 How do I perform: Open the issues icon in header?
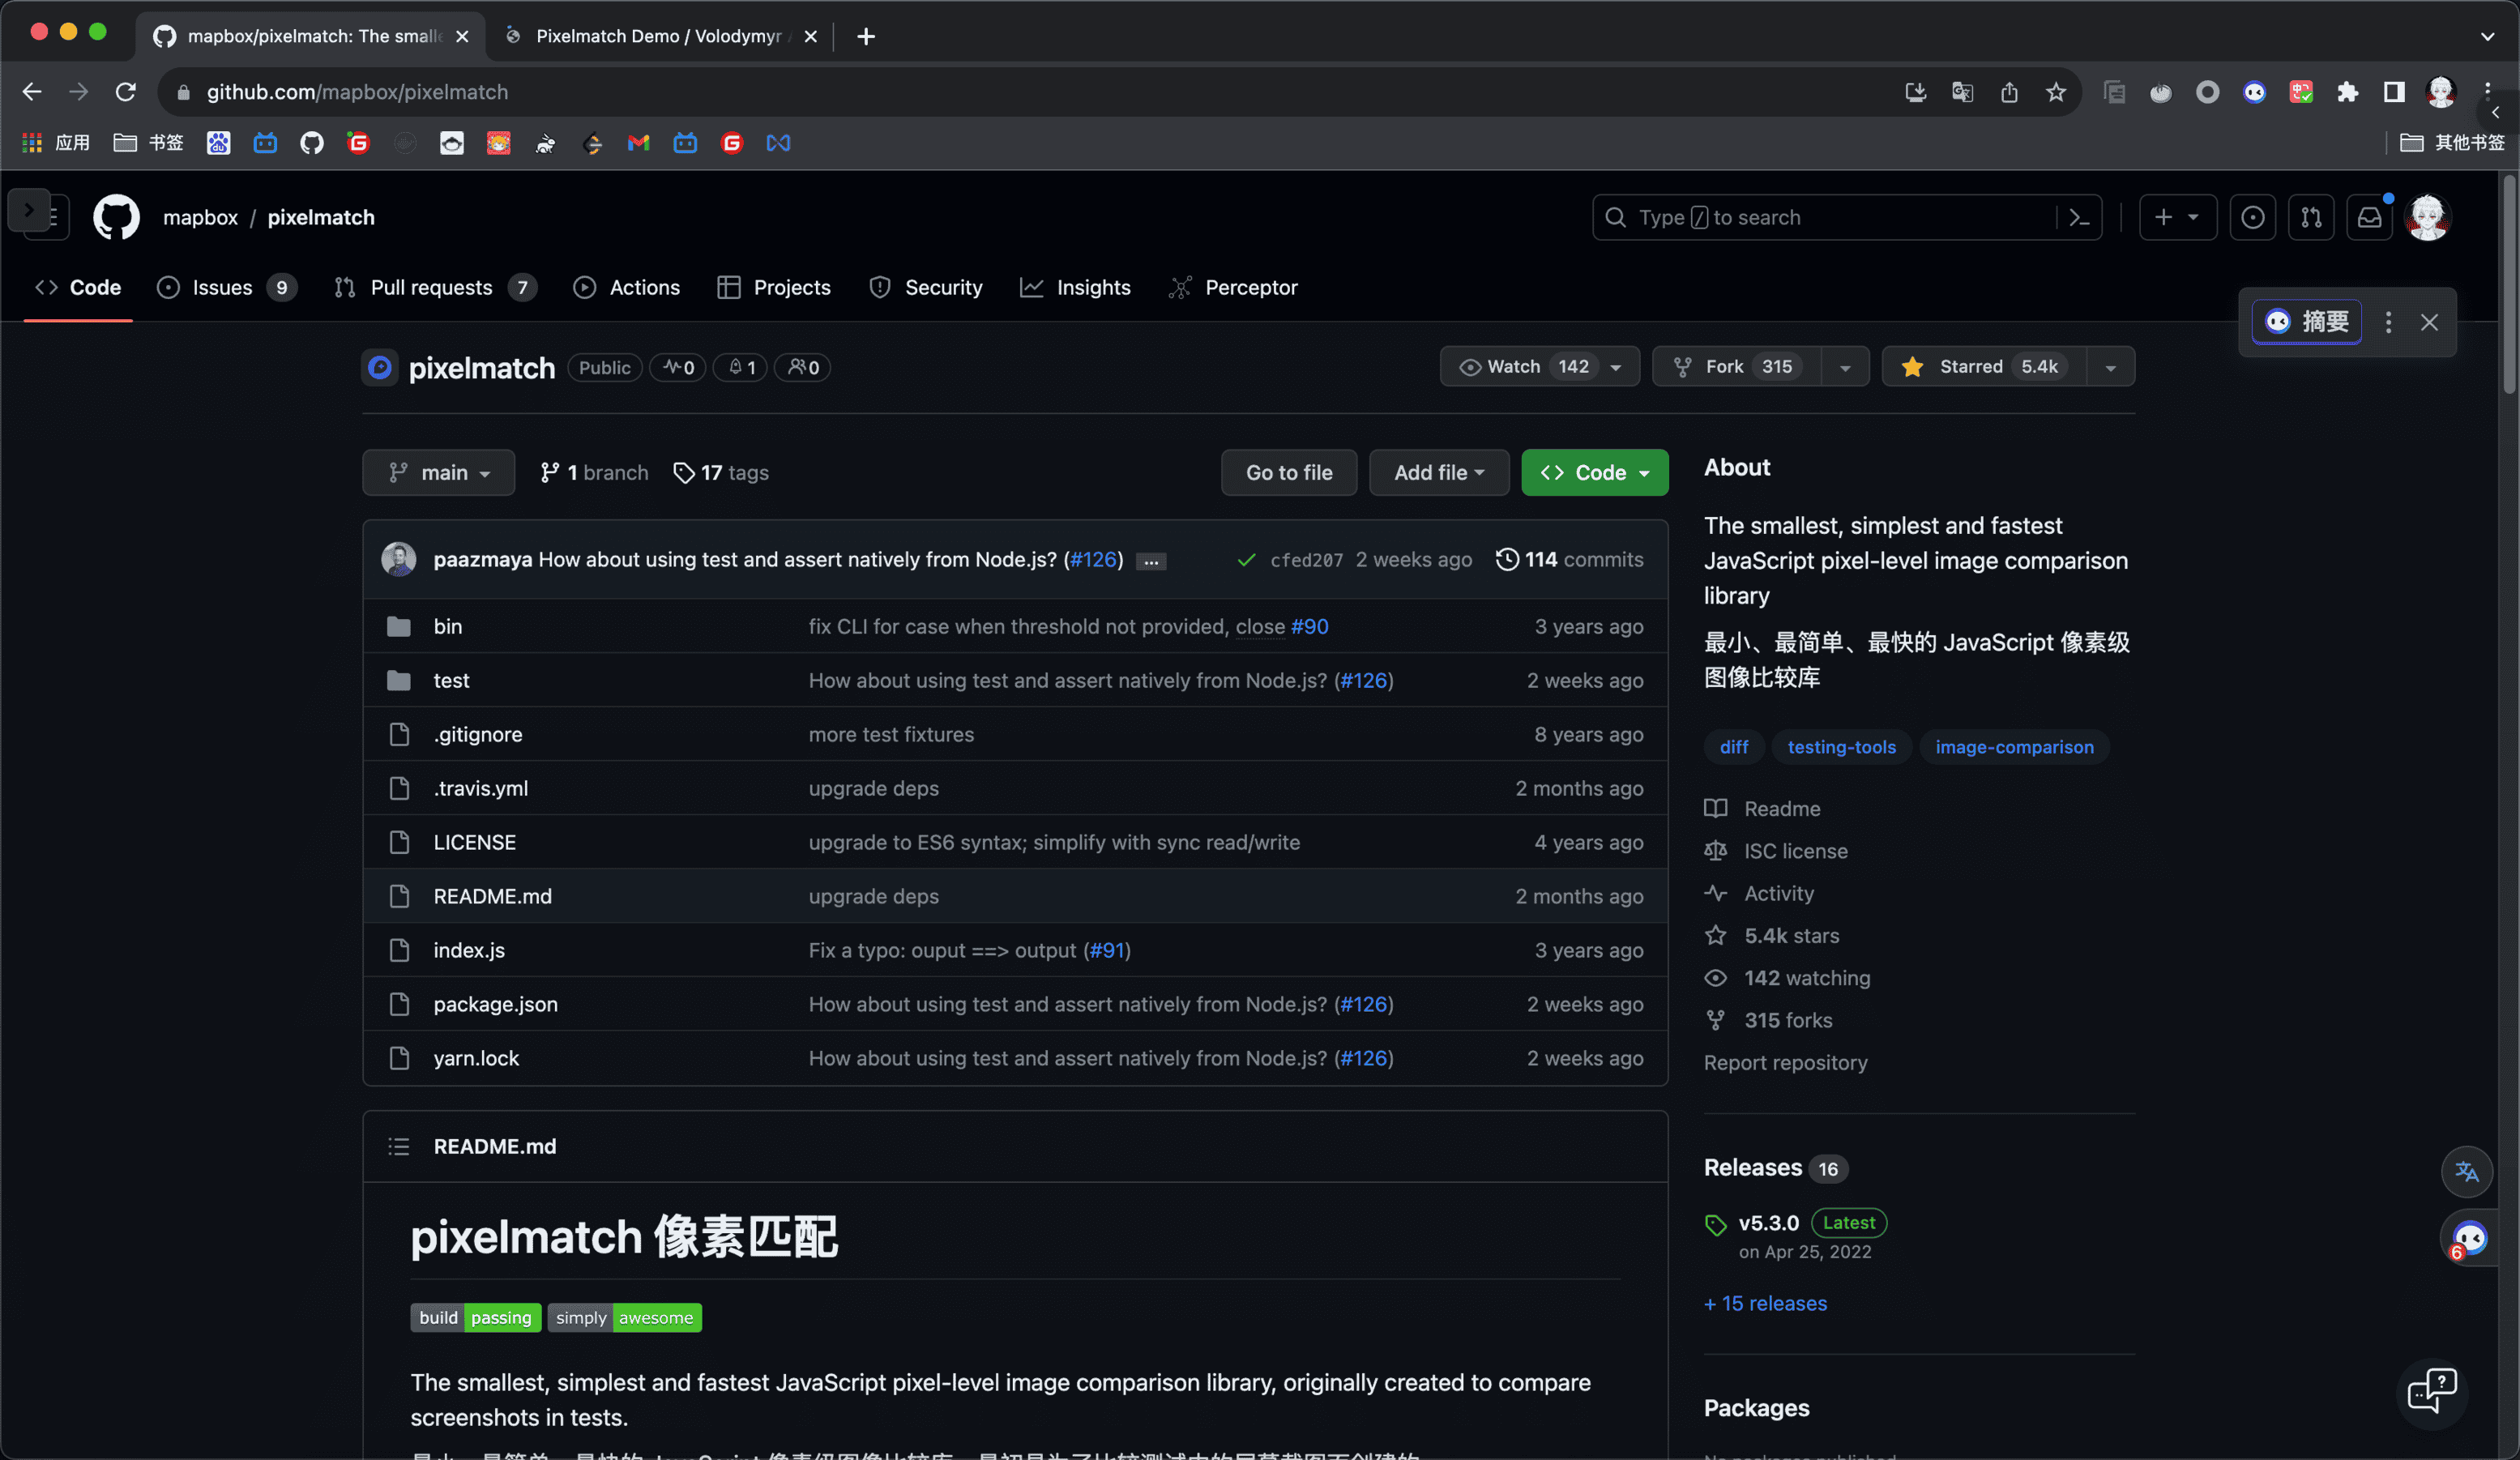(2252, 217)
